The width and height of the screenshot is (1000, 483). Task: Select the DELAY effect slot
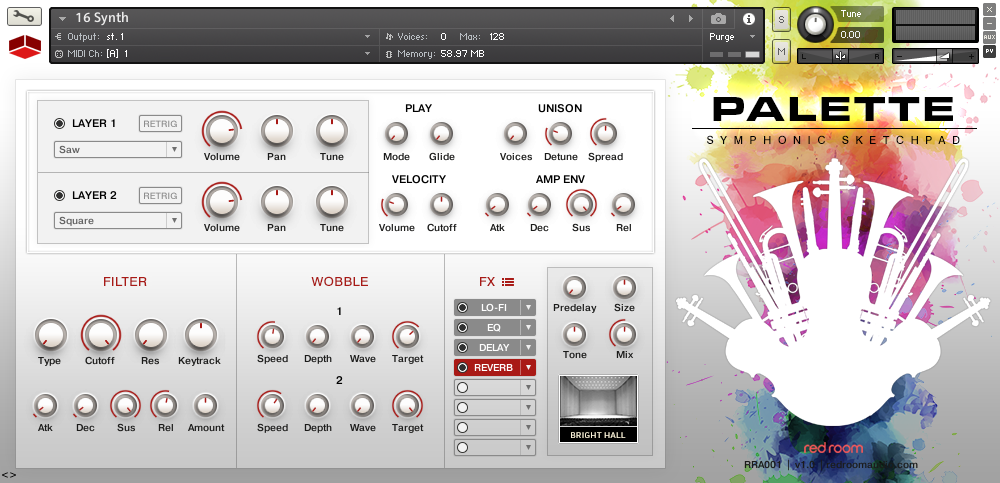click(x=494, y=348)
